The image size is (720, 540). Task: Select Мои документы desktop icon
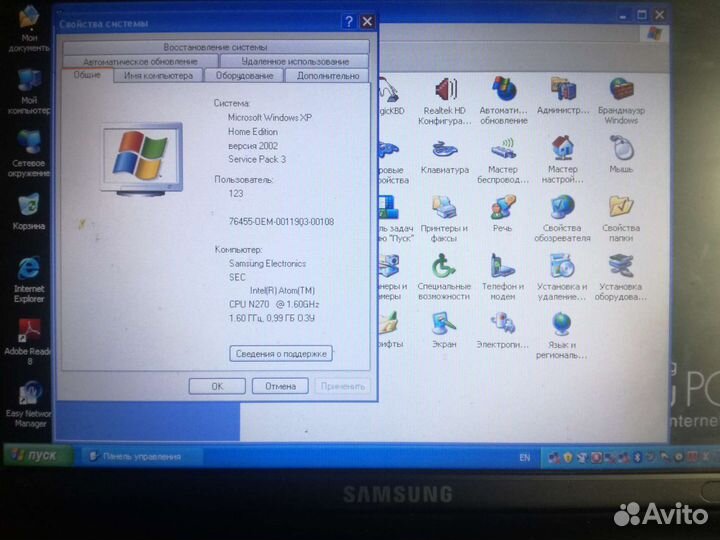(x=28, y=29)
